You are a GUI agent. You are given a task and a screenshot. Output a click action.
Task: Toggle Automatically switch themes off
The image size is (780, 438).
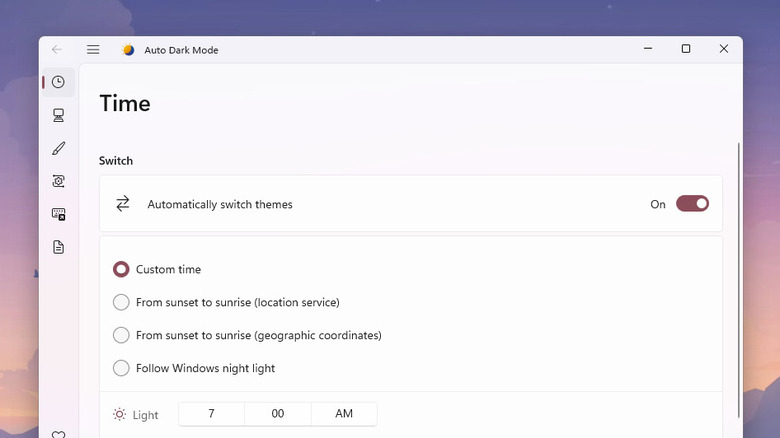pyautogui.click(x=692, y=204)
